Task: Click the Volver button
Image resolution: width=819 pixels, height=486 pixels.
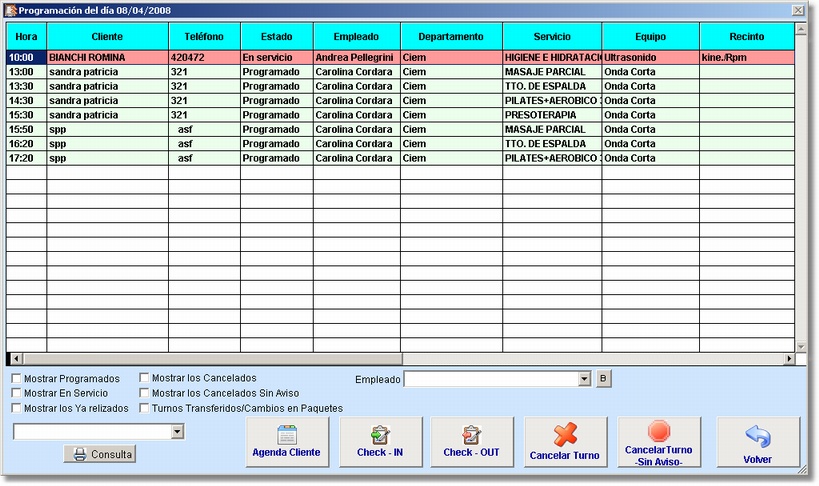Action: click(x=758, y=442)
